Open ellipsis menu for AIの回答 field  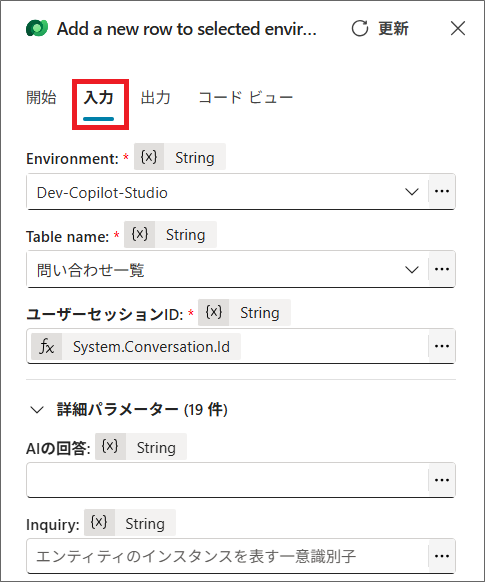(442, 480)
